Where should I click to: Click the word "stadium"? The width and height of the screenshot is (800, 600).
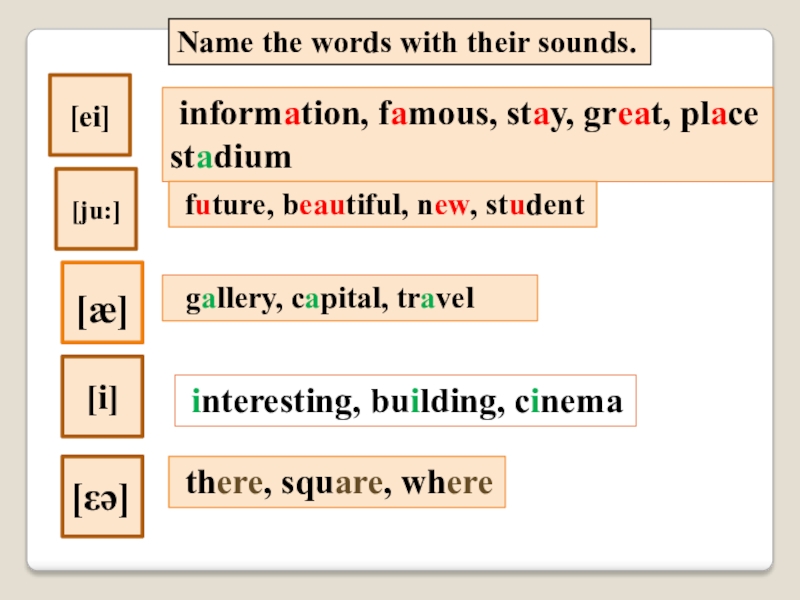231,157
